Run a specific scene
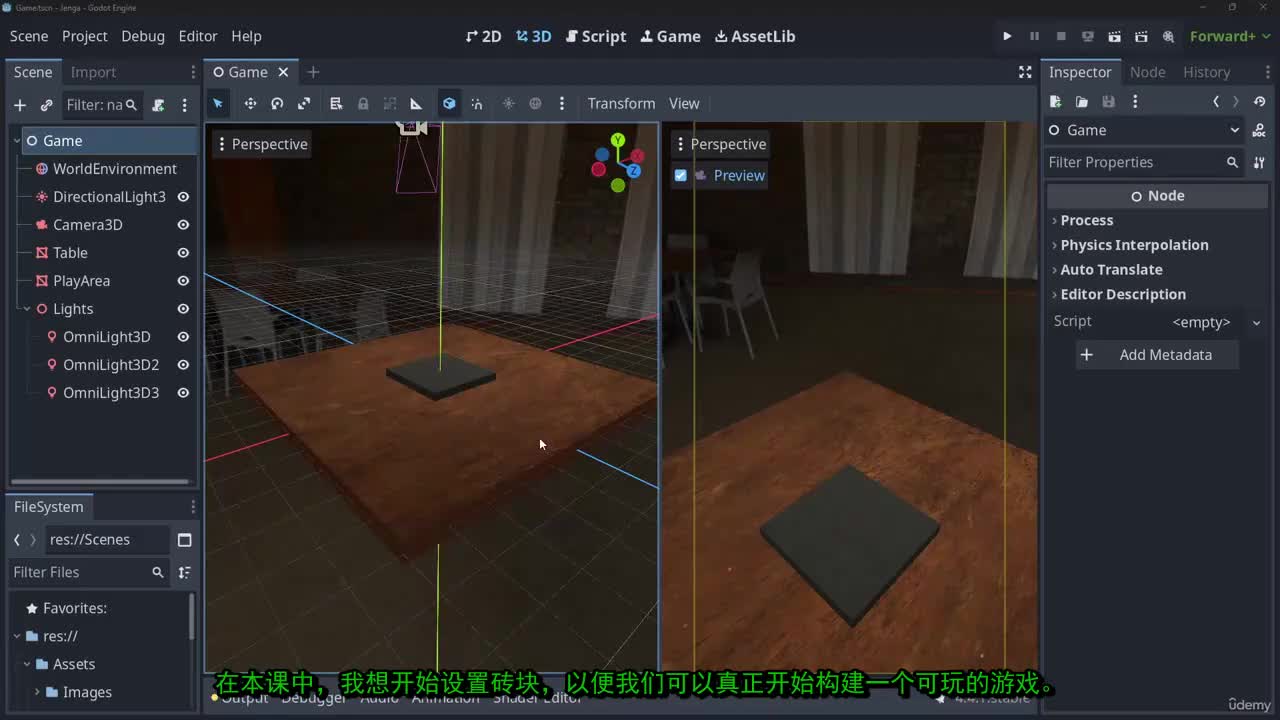 1142,36
